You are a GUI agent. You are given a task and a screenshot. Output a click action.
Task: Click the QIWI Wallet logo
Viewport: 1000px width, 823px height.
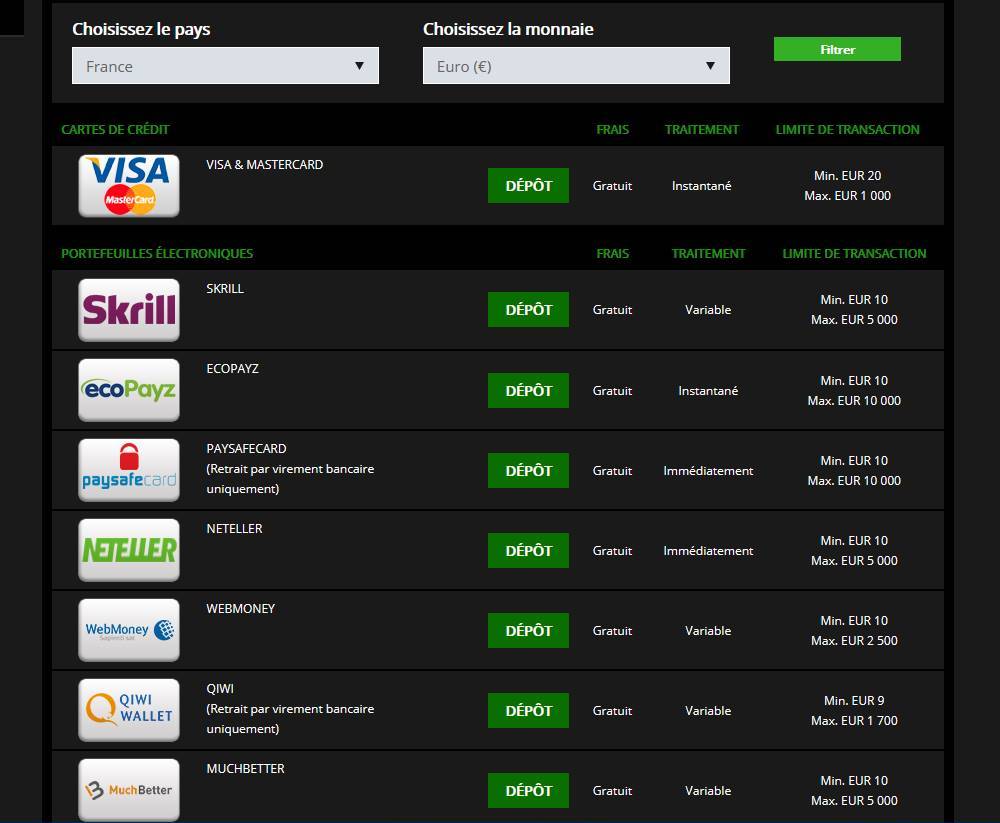click(129, 710)
